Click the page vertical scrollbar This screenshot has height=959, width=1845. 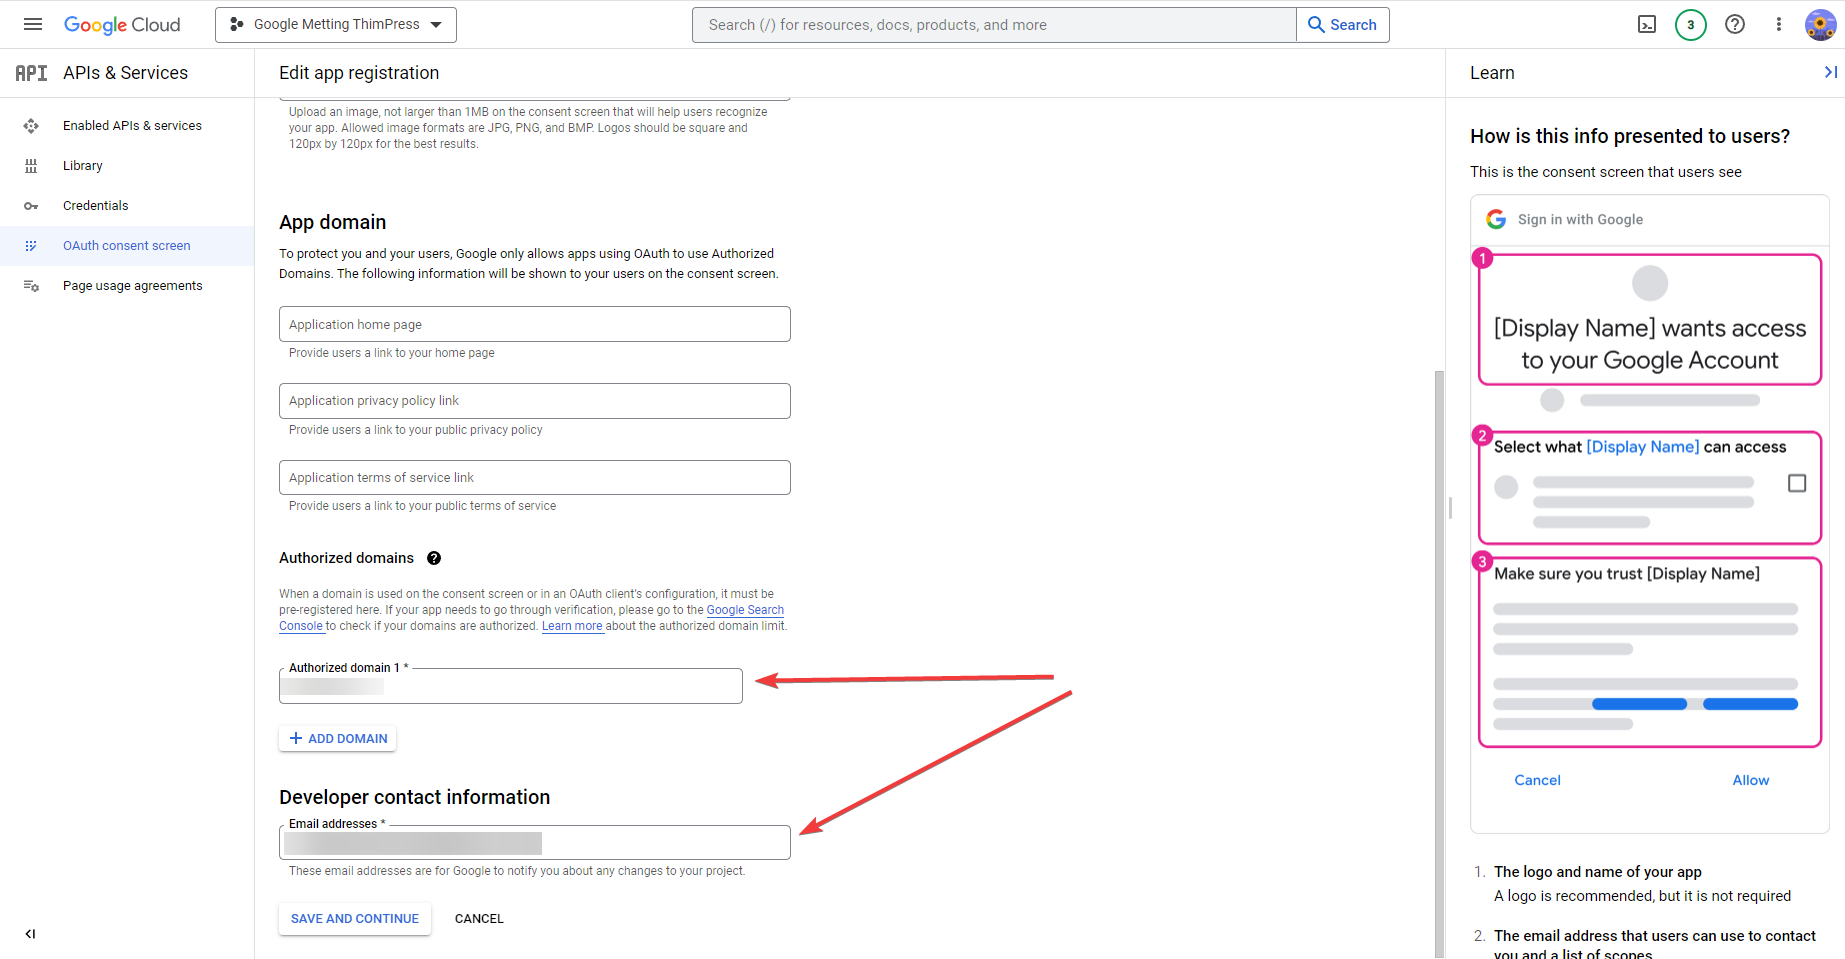click(1439, 664)
